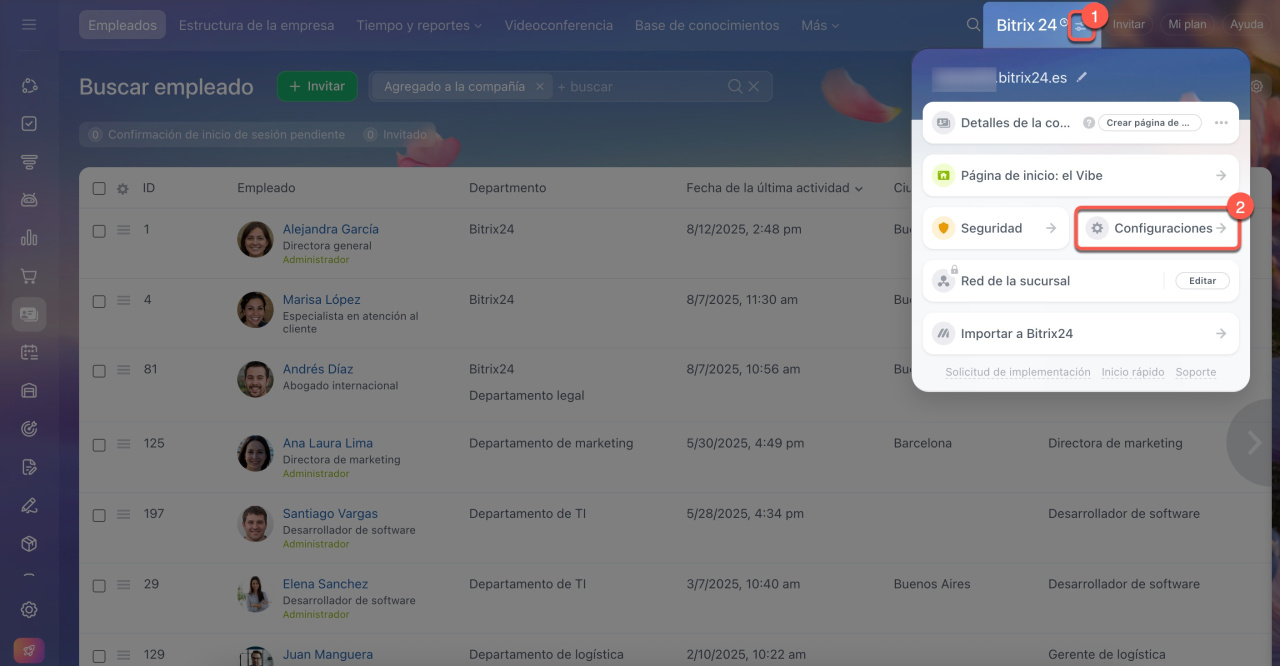Click the calendar icon in the left sidebar
The image size is (1280, 666).
[x=29, y=352]
